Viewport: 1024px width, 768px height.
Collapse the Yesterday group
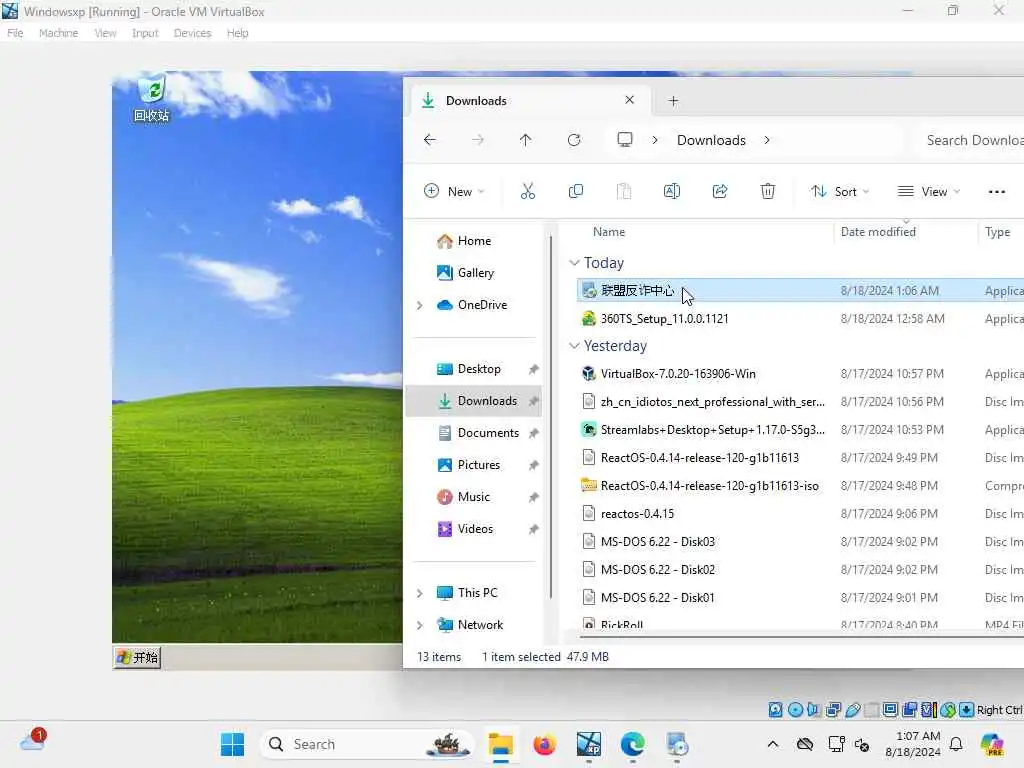[574, 345]
